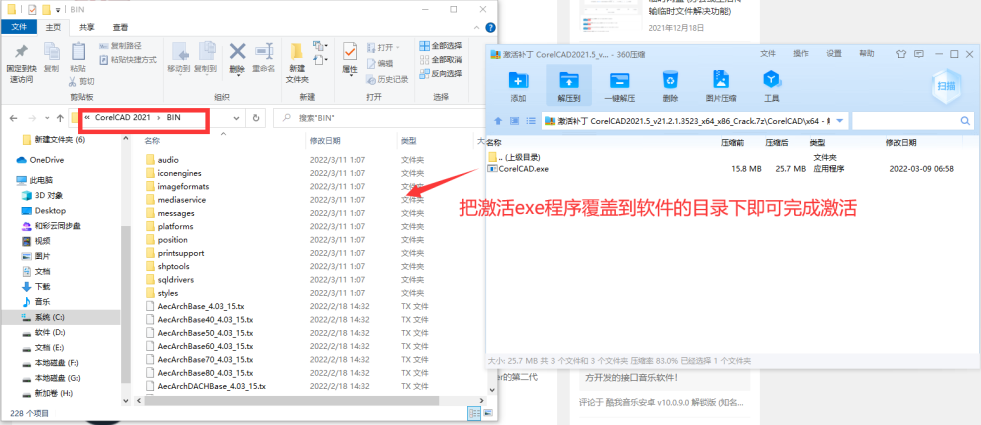Click CorelCAD 2021 in the address breadcrumb
Viewport: 981px width, 425px height.
(125, 118)
